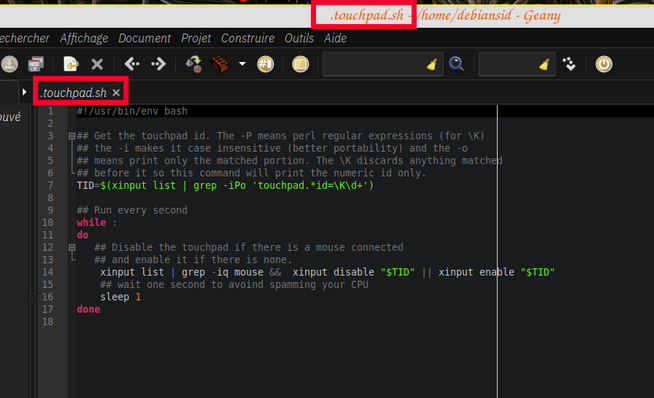Clear the go-to-line field with the broom
The width and height of the screenshot is (654, 398).
544,64
